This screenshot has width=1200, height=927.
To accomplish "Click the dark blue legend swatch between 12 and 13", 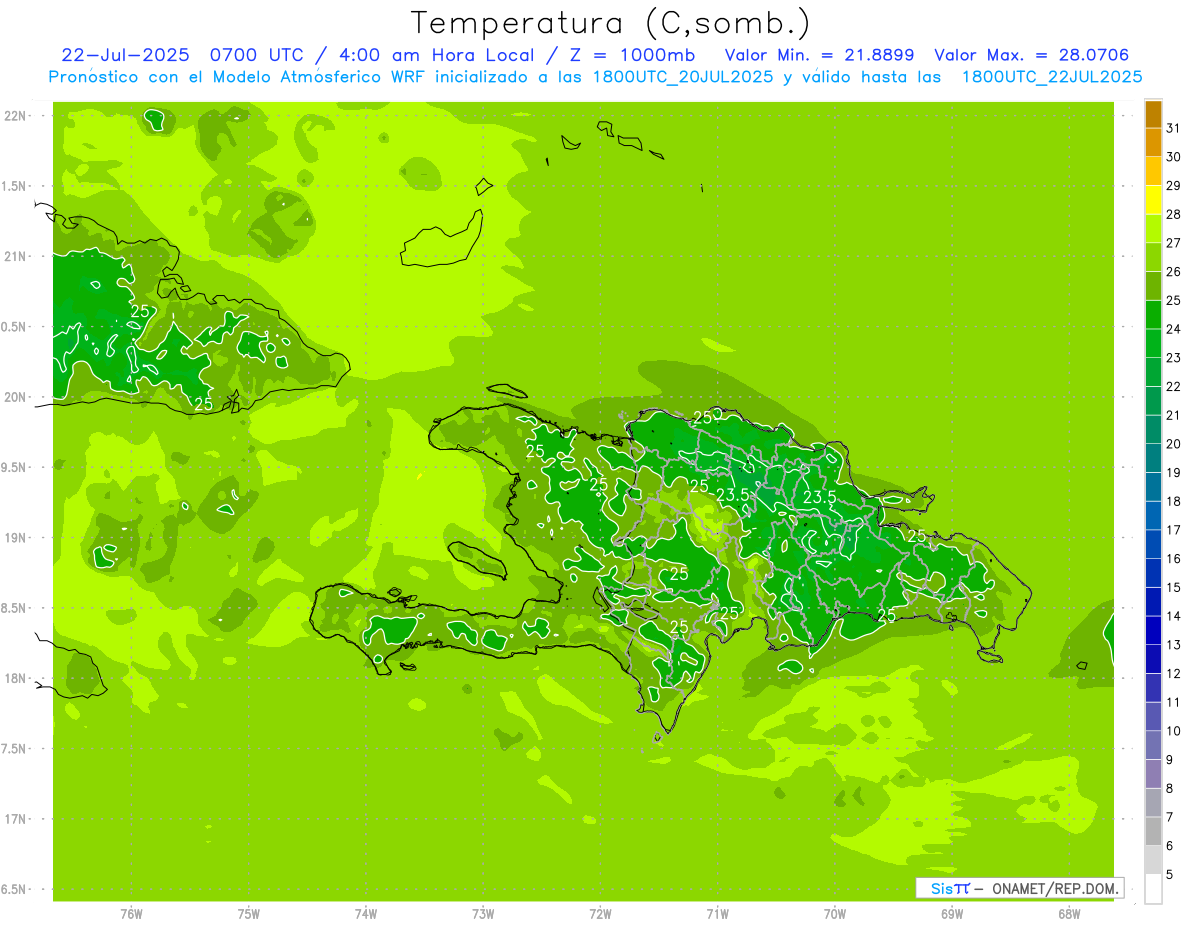I will (1153, 659).
